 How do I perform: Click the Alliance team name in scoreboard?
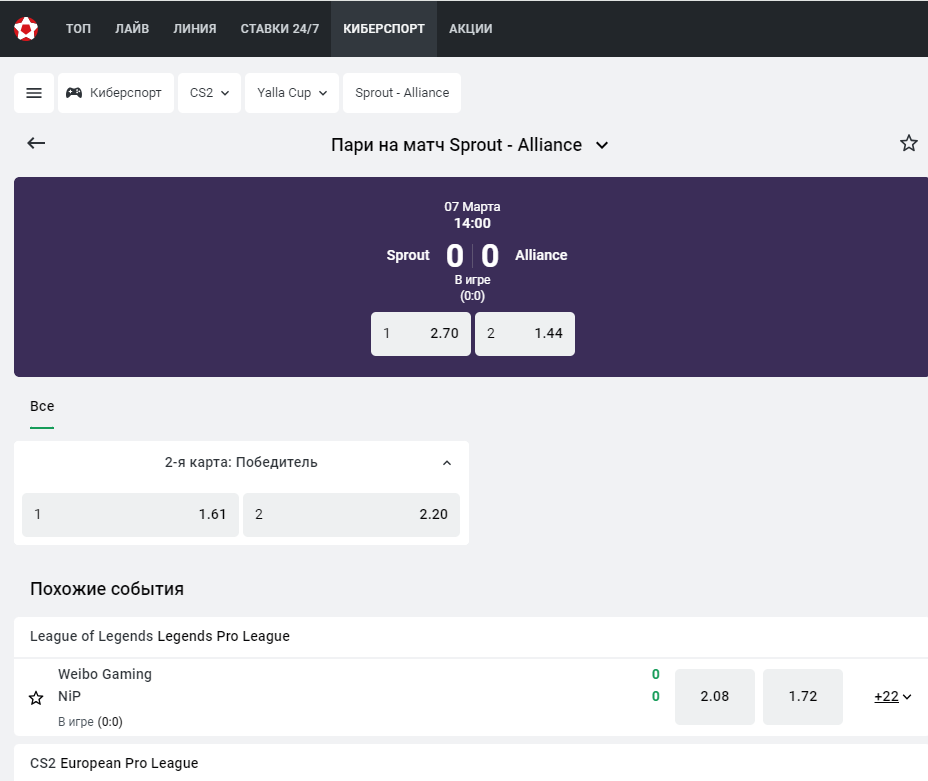541,256
